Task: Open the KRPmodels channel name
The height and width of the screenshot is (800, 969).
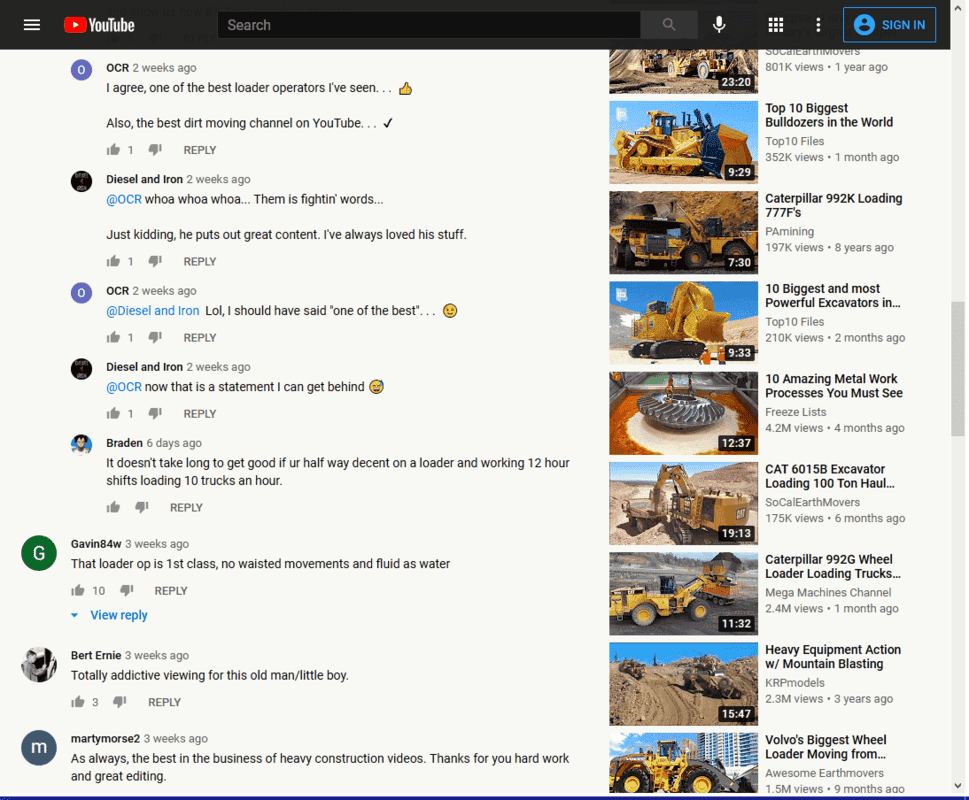Action: click(795, 683)
